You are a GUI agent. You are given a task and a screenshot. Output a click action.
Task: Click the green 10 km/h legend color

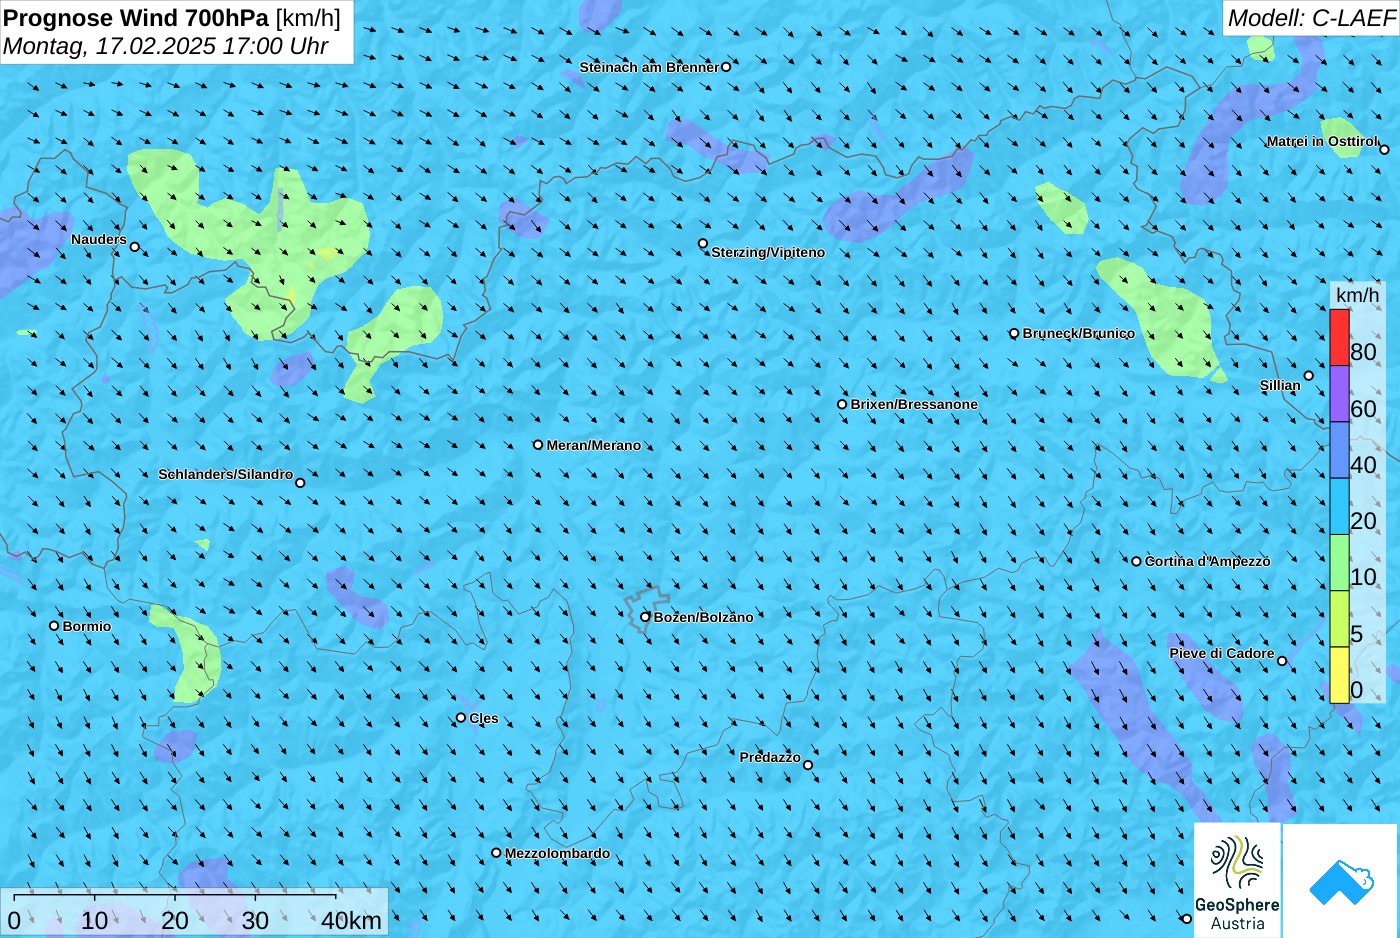pos(1339,563)
